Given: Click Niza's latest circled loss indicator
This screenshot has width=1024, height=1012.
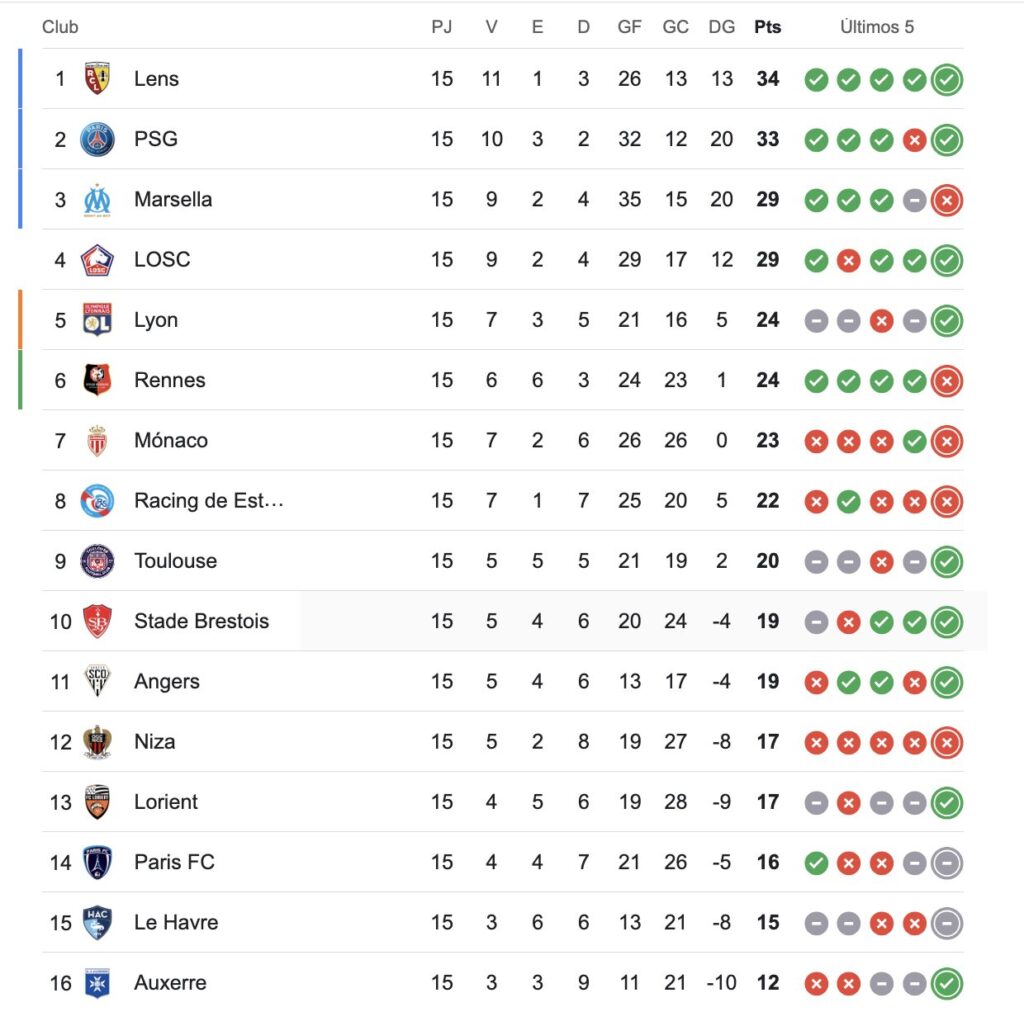Looking at the screenshot, I should pyautogui.click(x=946, y=743).
